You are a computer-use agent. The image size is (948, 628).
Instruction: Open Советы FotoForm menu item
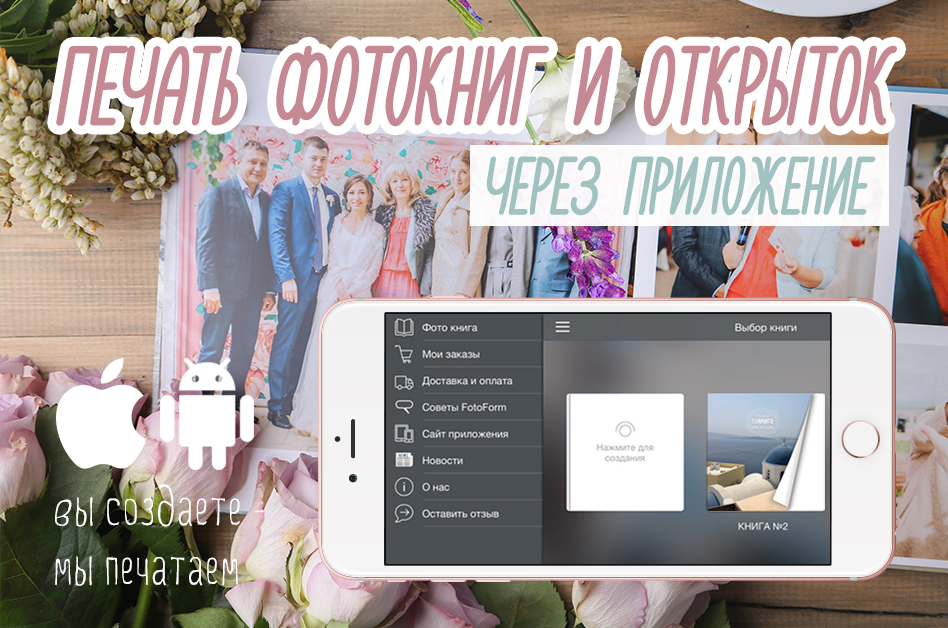point(464,407)
